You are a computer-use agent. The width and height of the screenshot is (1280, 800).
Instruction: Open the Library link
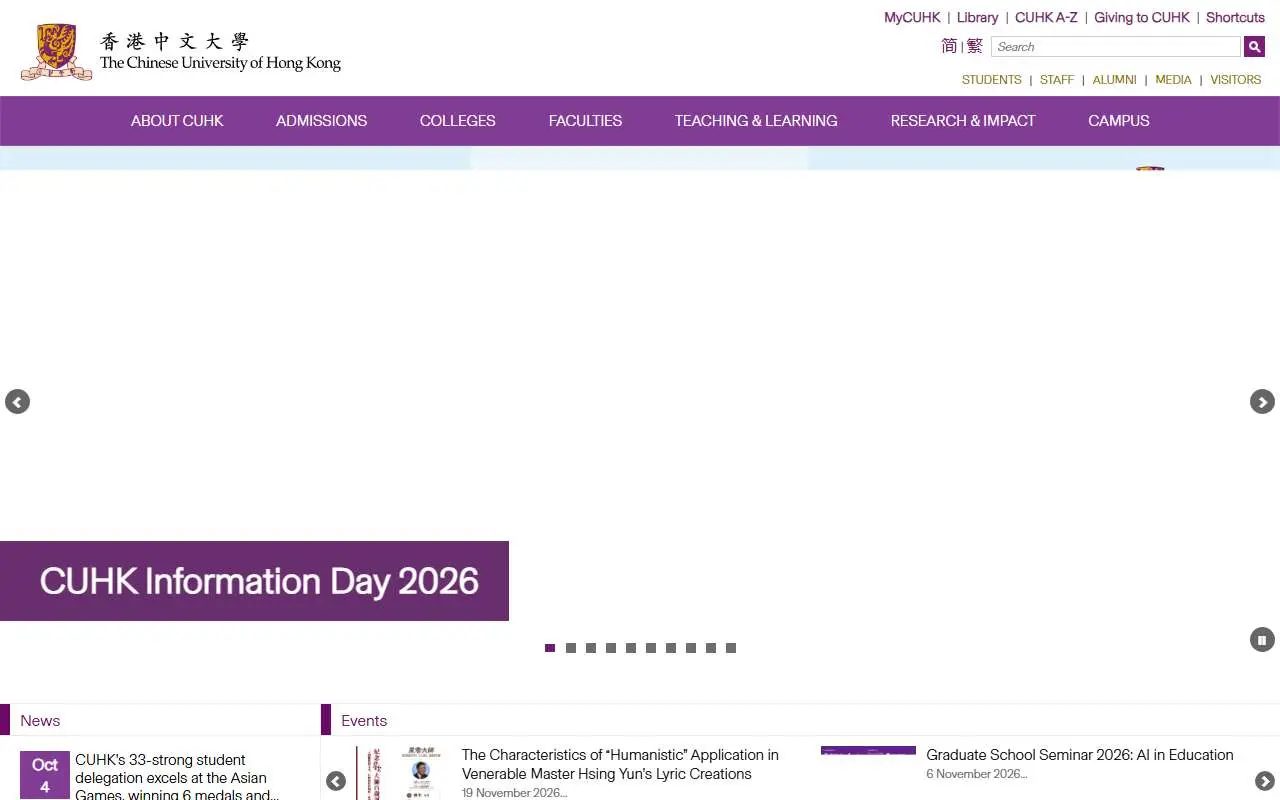coord(977,17)
